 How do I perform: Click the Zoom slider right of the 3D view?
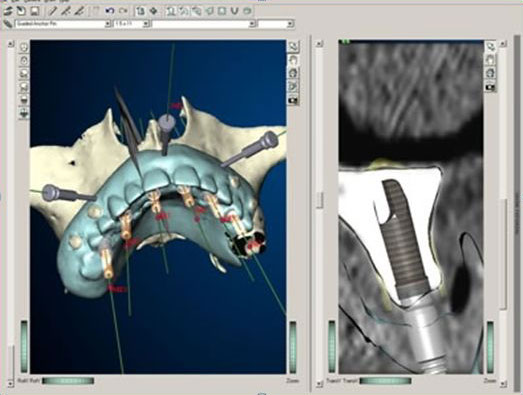pos(293,347)
